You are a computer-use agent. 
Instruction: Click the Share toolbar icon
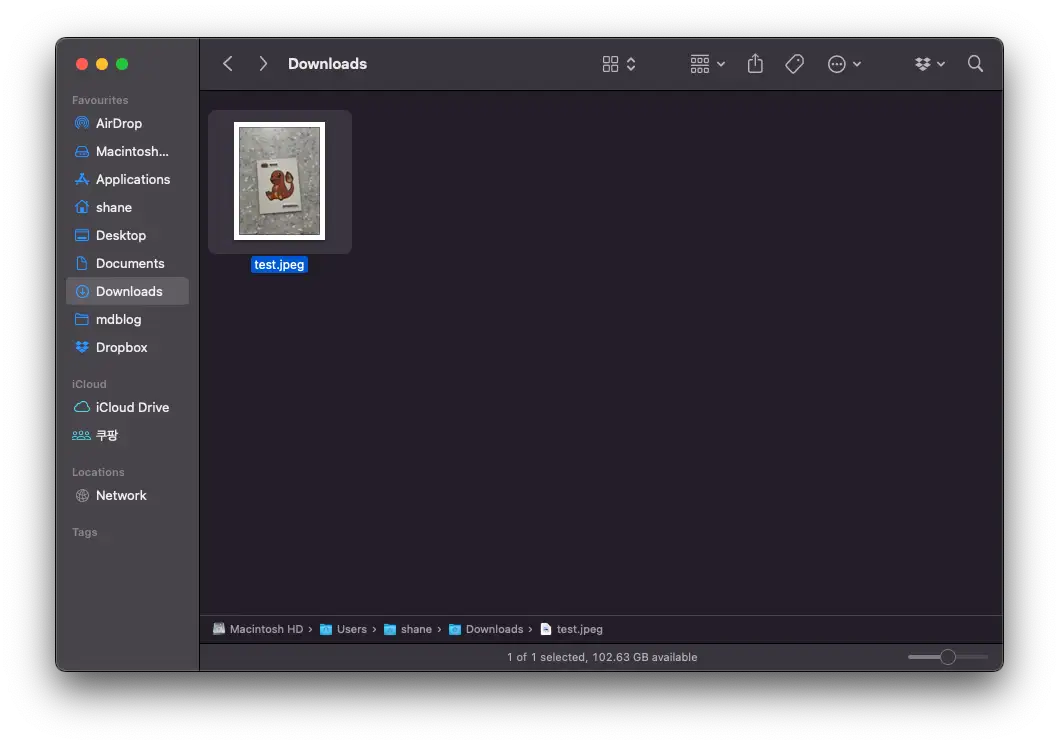[755, 63]
